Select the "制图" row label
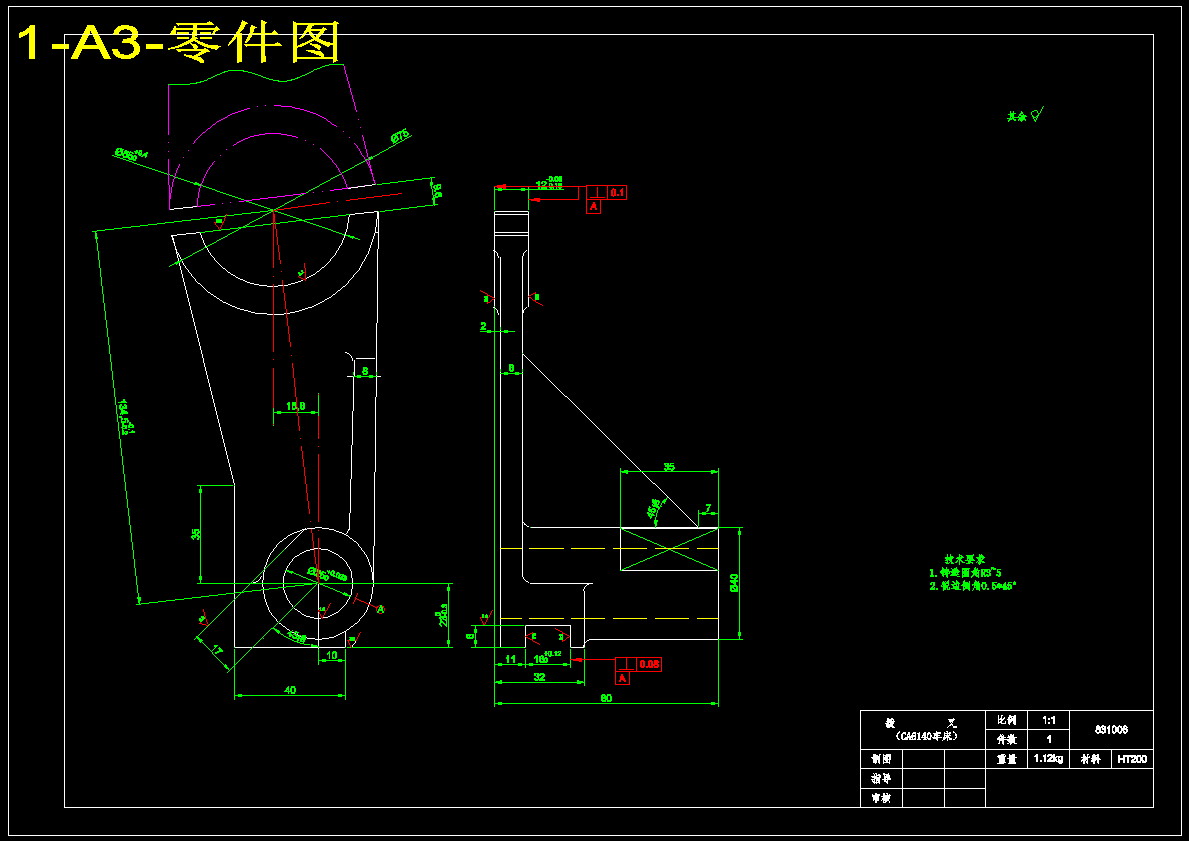Image resolution: width=1189 pixels, height=841 pixels. (881, 758)
